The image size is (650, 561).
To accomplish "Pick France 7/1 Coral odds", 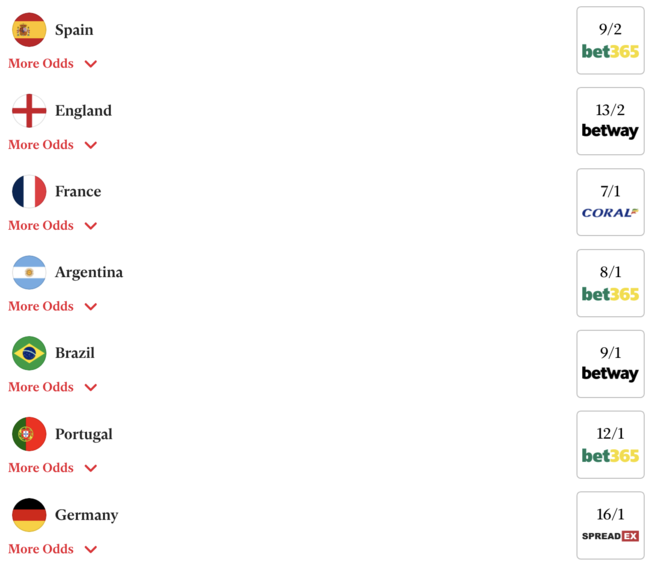I will coord(610,202).
